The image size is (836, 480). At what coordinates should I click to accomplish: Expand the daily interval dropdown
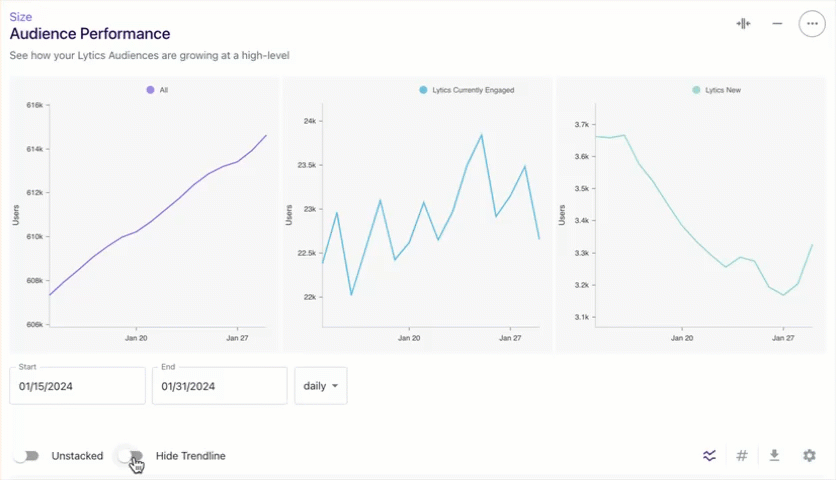(320, 386)
